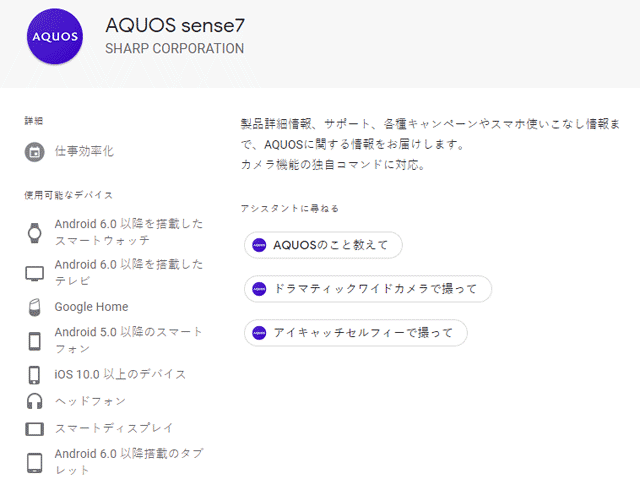Viewport: 640px width, 501px height.
Task: Click the SHARP CORPORATION developer name
Action: (175, 49)
